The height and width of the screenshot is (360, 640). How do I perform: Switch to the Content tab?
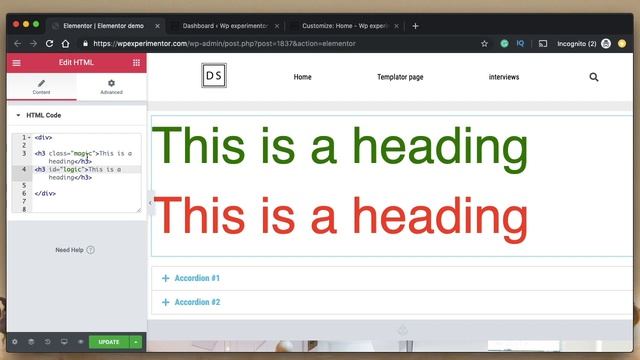click(42, 87)
